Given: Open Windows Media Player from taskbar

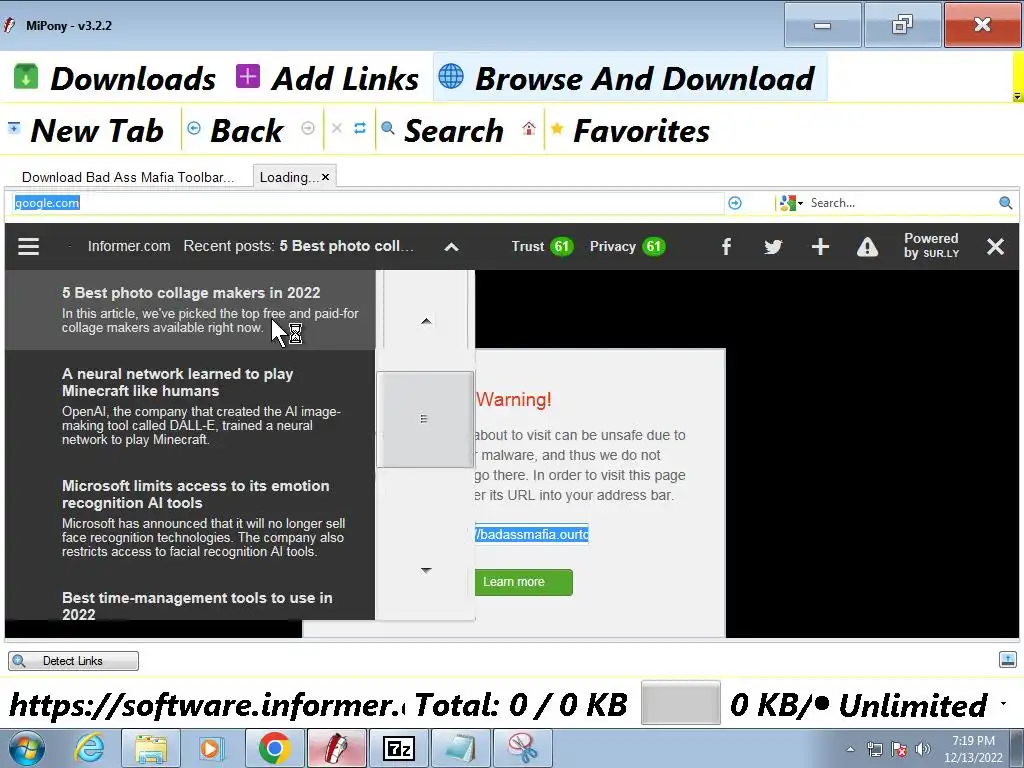Looking at the screenshot, I should [211, 748].
